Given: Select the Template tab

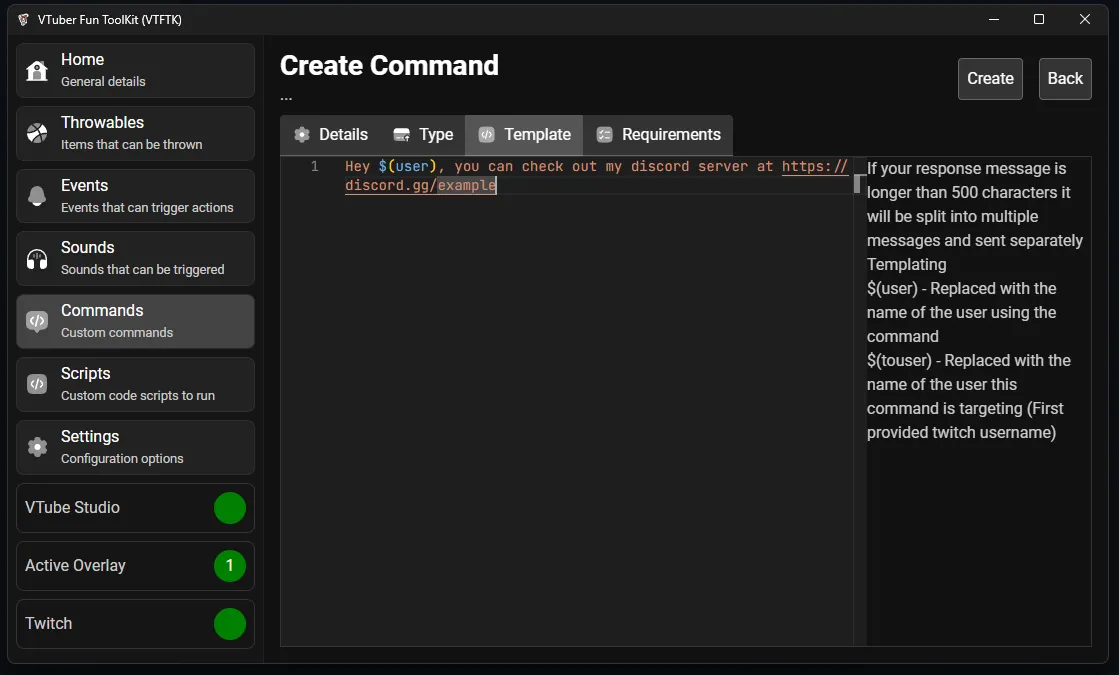Looking at the screenshot, I should [524, 135].
